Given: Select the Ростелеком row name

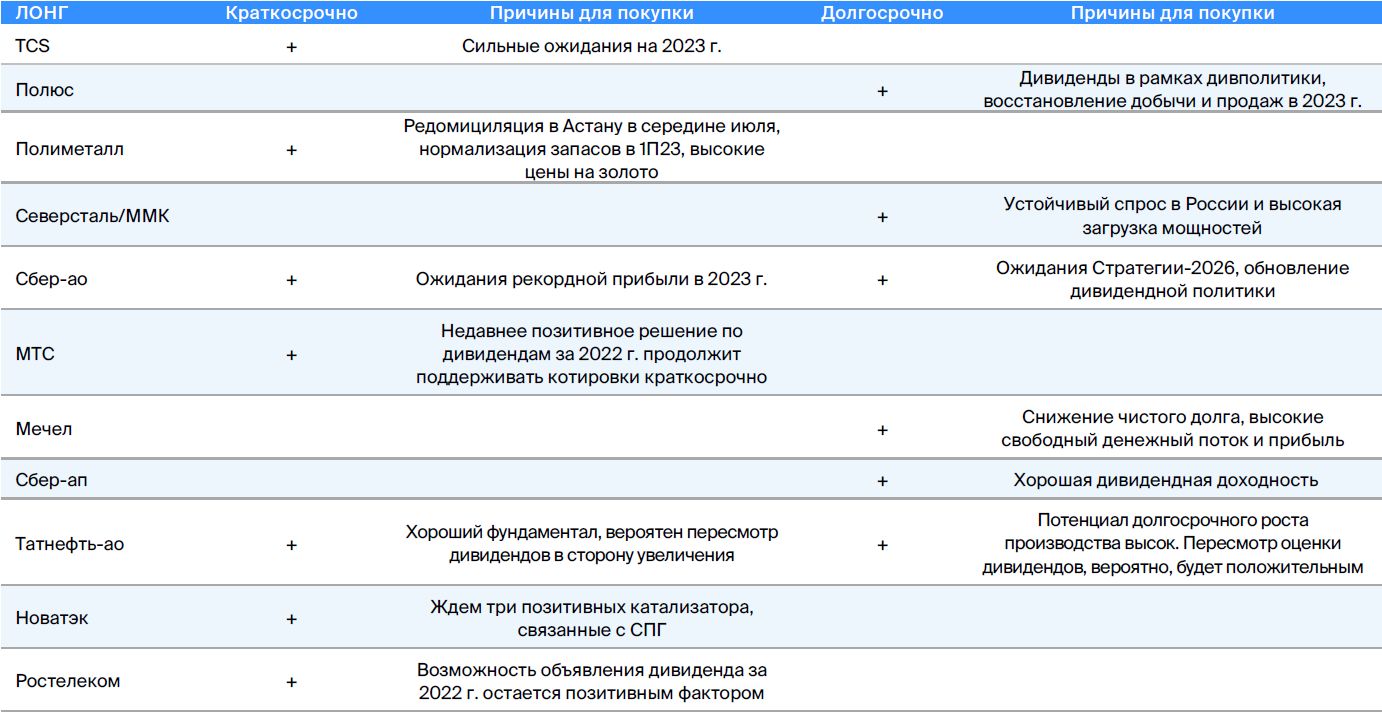Looking at the screenshot, I should [x=68, y=681].
